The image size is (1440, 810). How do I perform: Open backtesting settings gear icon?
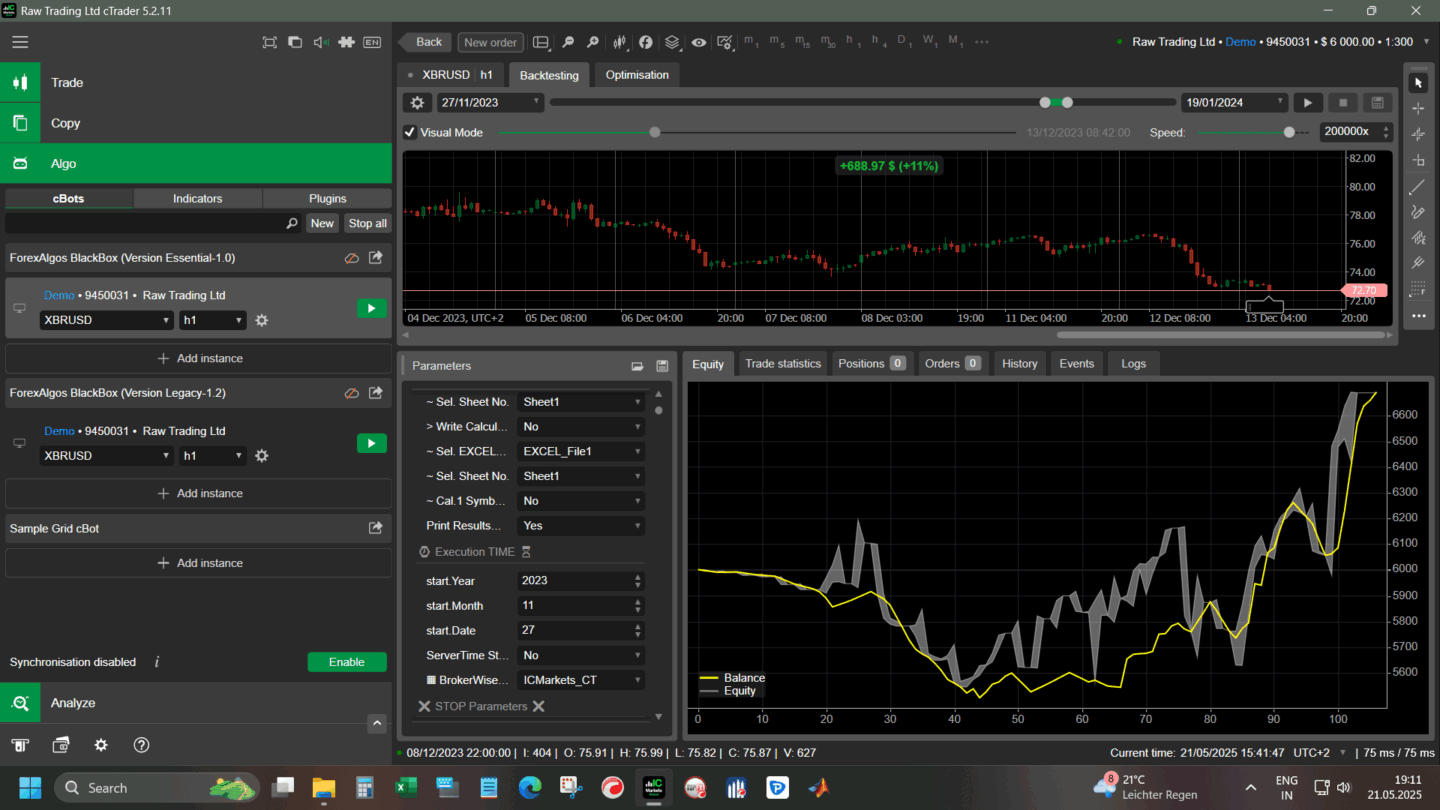[x=418, y=102]
